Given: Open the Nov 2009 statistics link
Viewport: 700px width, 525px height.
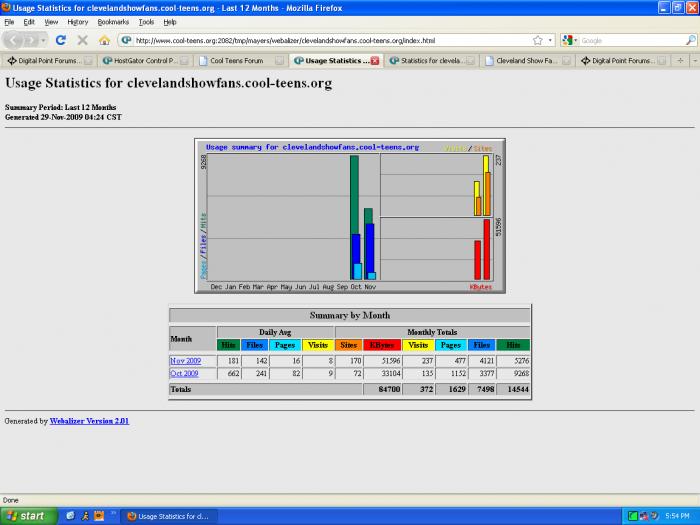Looking at the screenshot, I should click(185, 360).
